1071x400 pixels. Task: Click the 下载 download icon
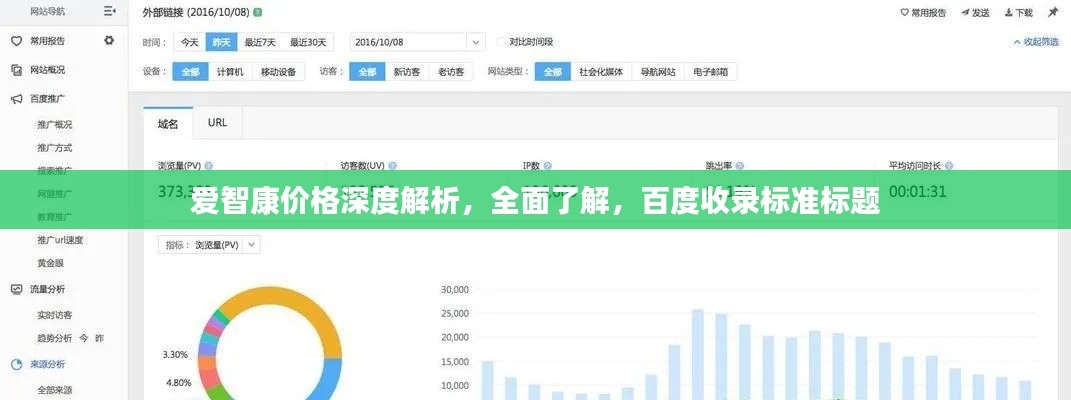(x=1010, y=13)
